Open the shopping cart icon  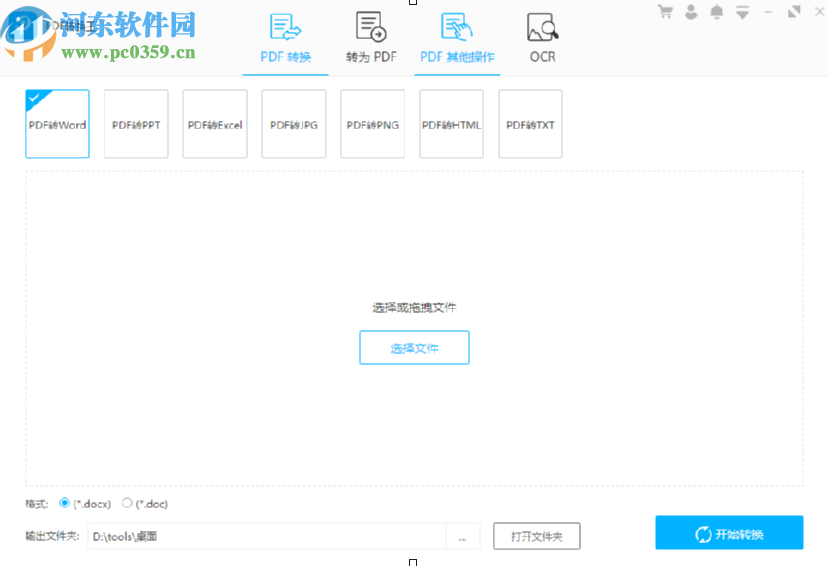coord(665,11)
